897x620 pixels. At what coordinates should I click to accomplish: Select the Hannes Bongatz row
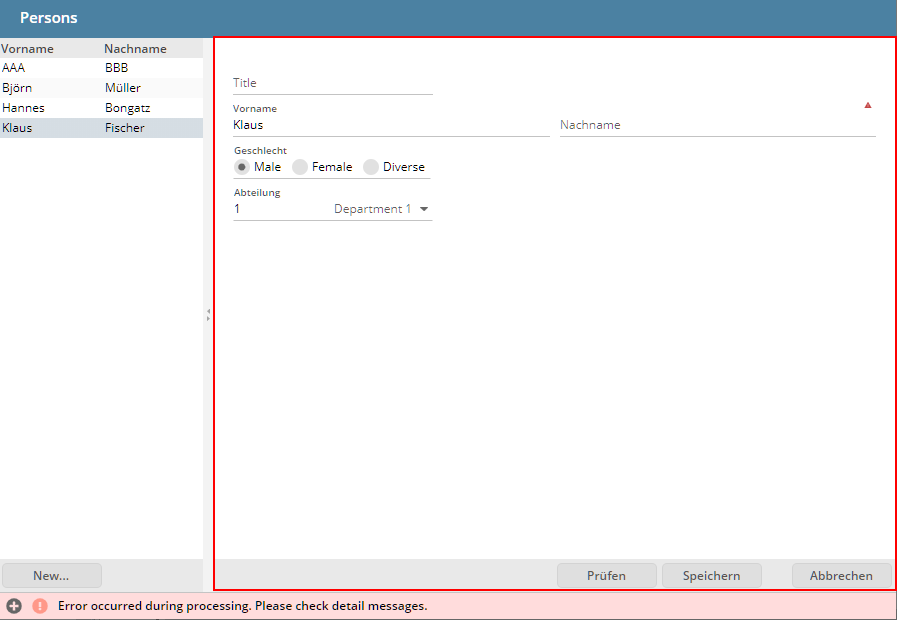point(100,108)
